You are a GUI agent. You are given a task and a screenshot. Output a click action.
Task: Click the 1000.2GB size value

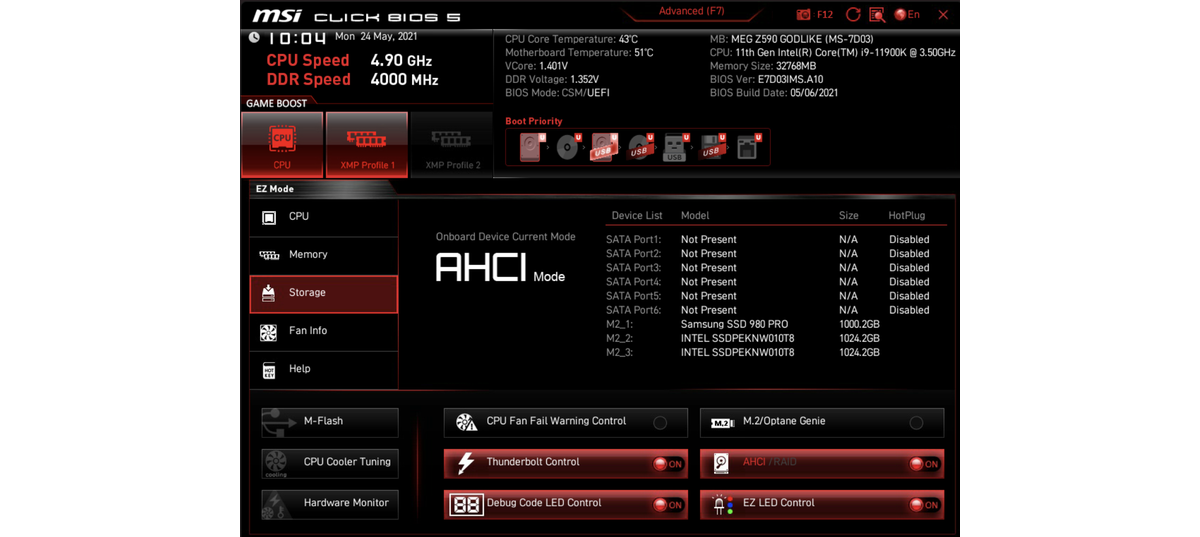pos(859,325)
